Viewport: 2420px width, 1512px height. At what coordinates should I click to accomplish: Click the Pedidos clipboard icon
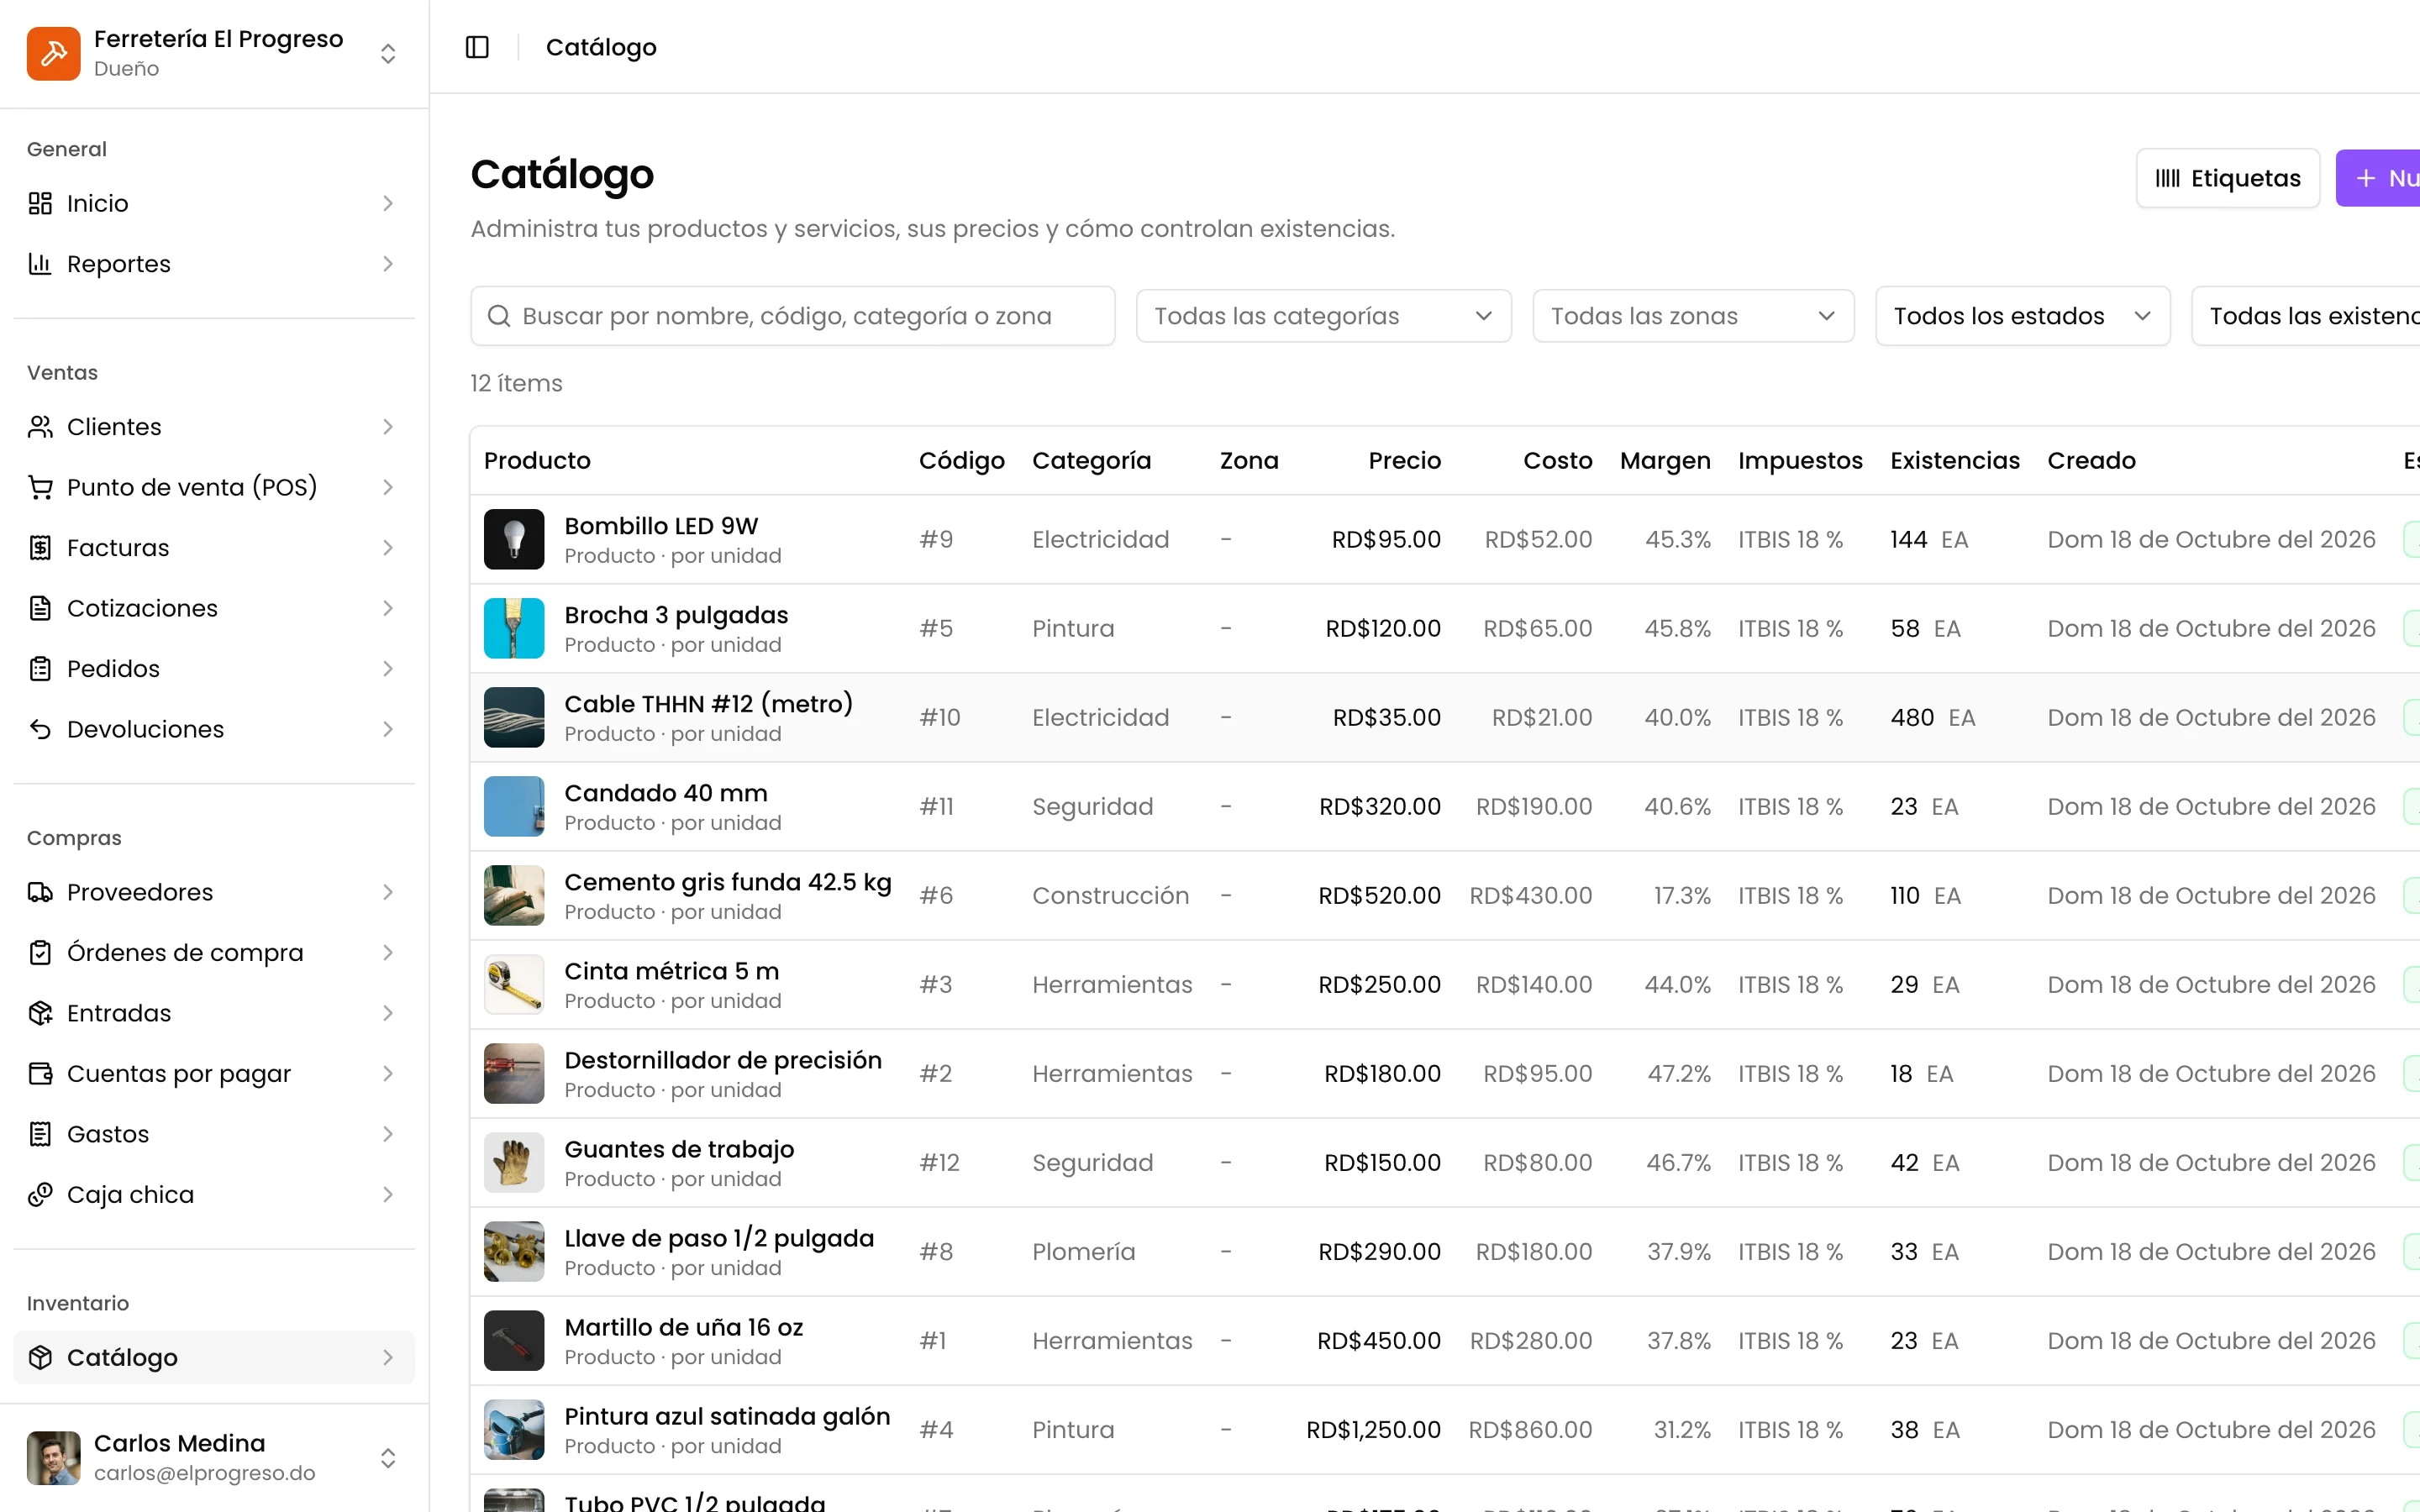coord(40,669)
